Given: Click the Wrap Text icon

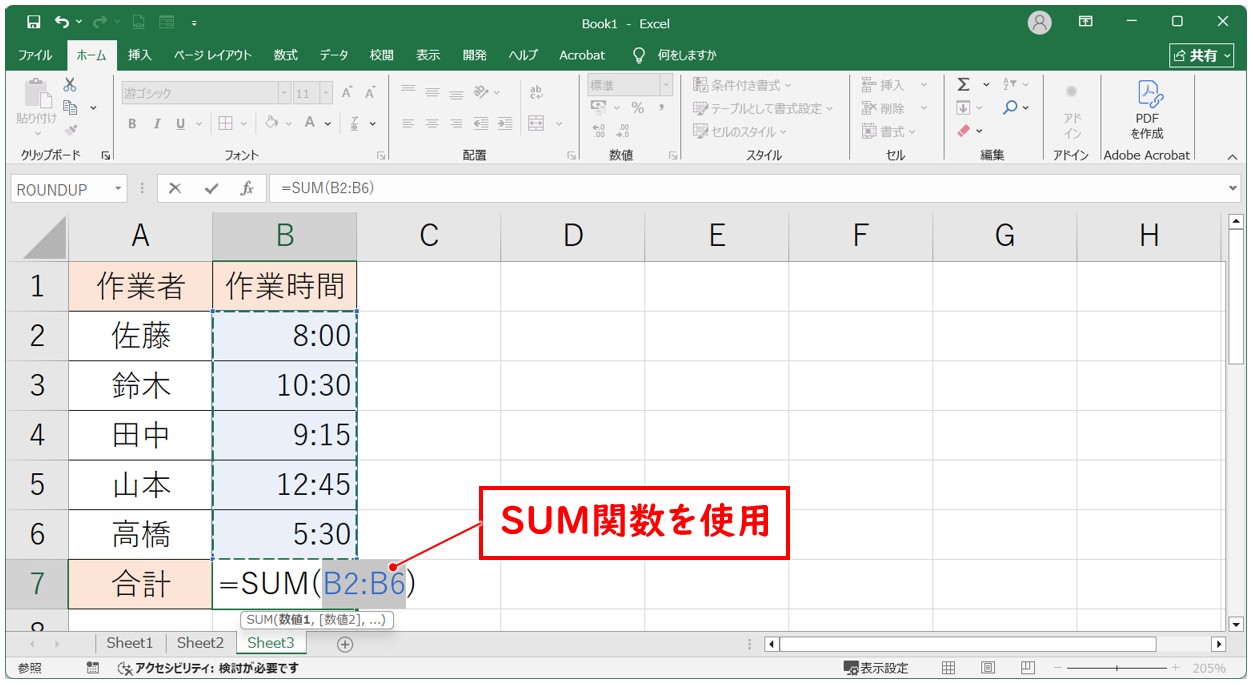Looking at the screenshot, I should click(x=536, y=93).
